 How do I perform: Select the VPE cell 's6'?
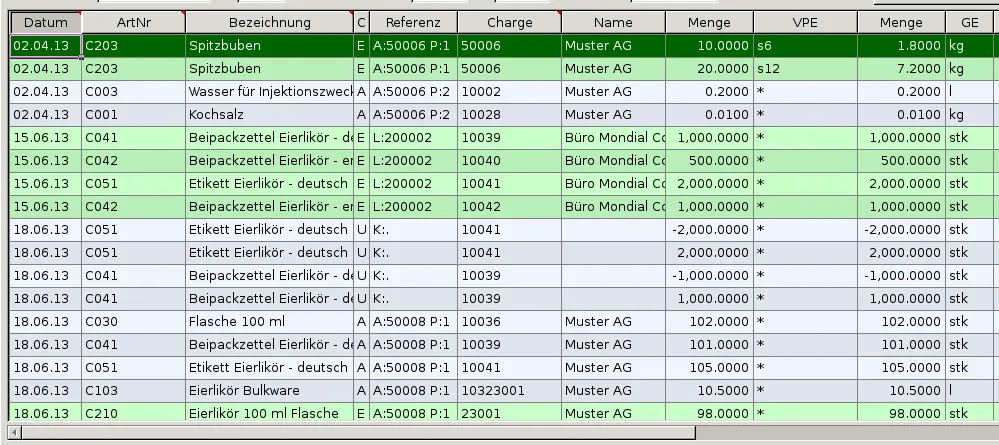tap(805, 46)
